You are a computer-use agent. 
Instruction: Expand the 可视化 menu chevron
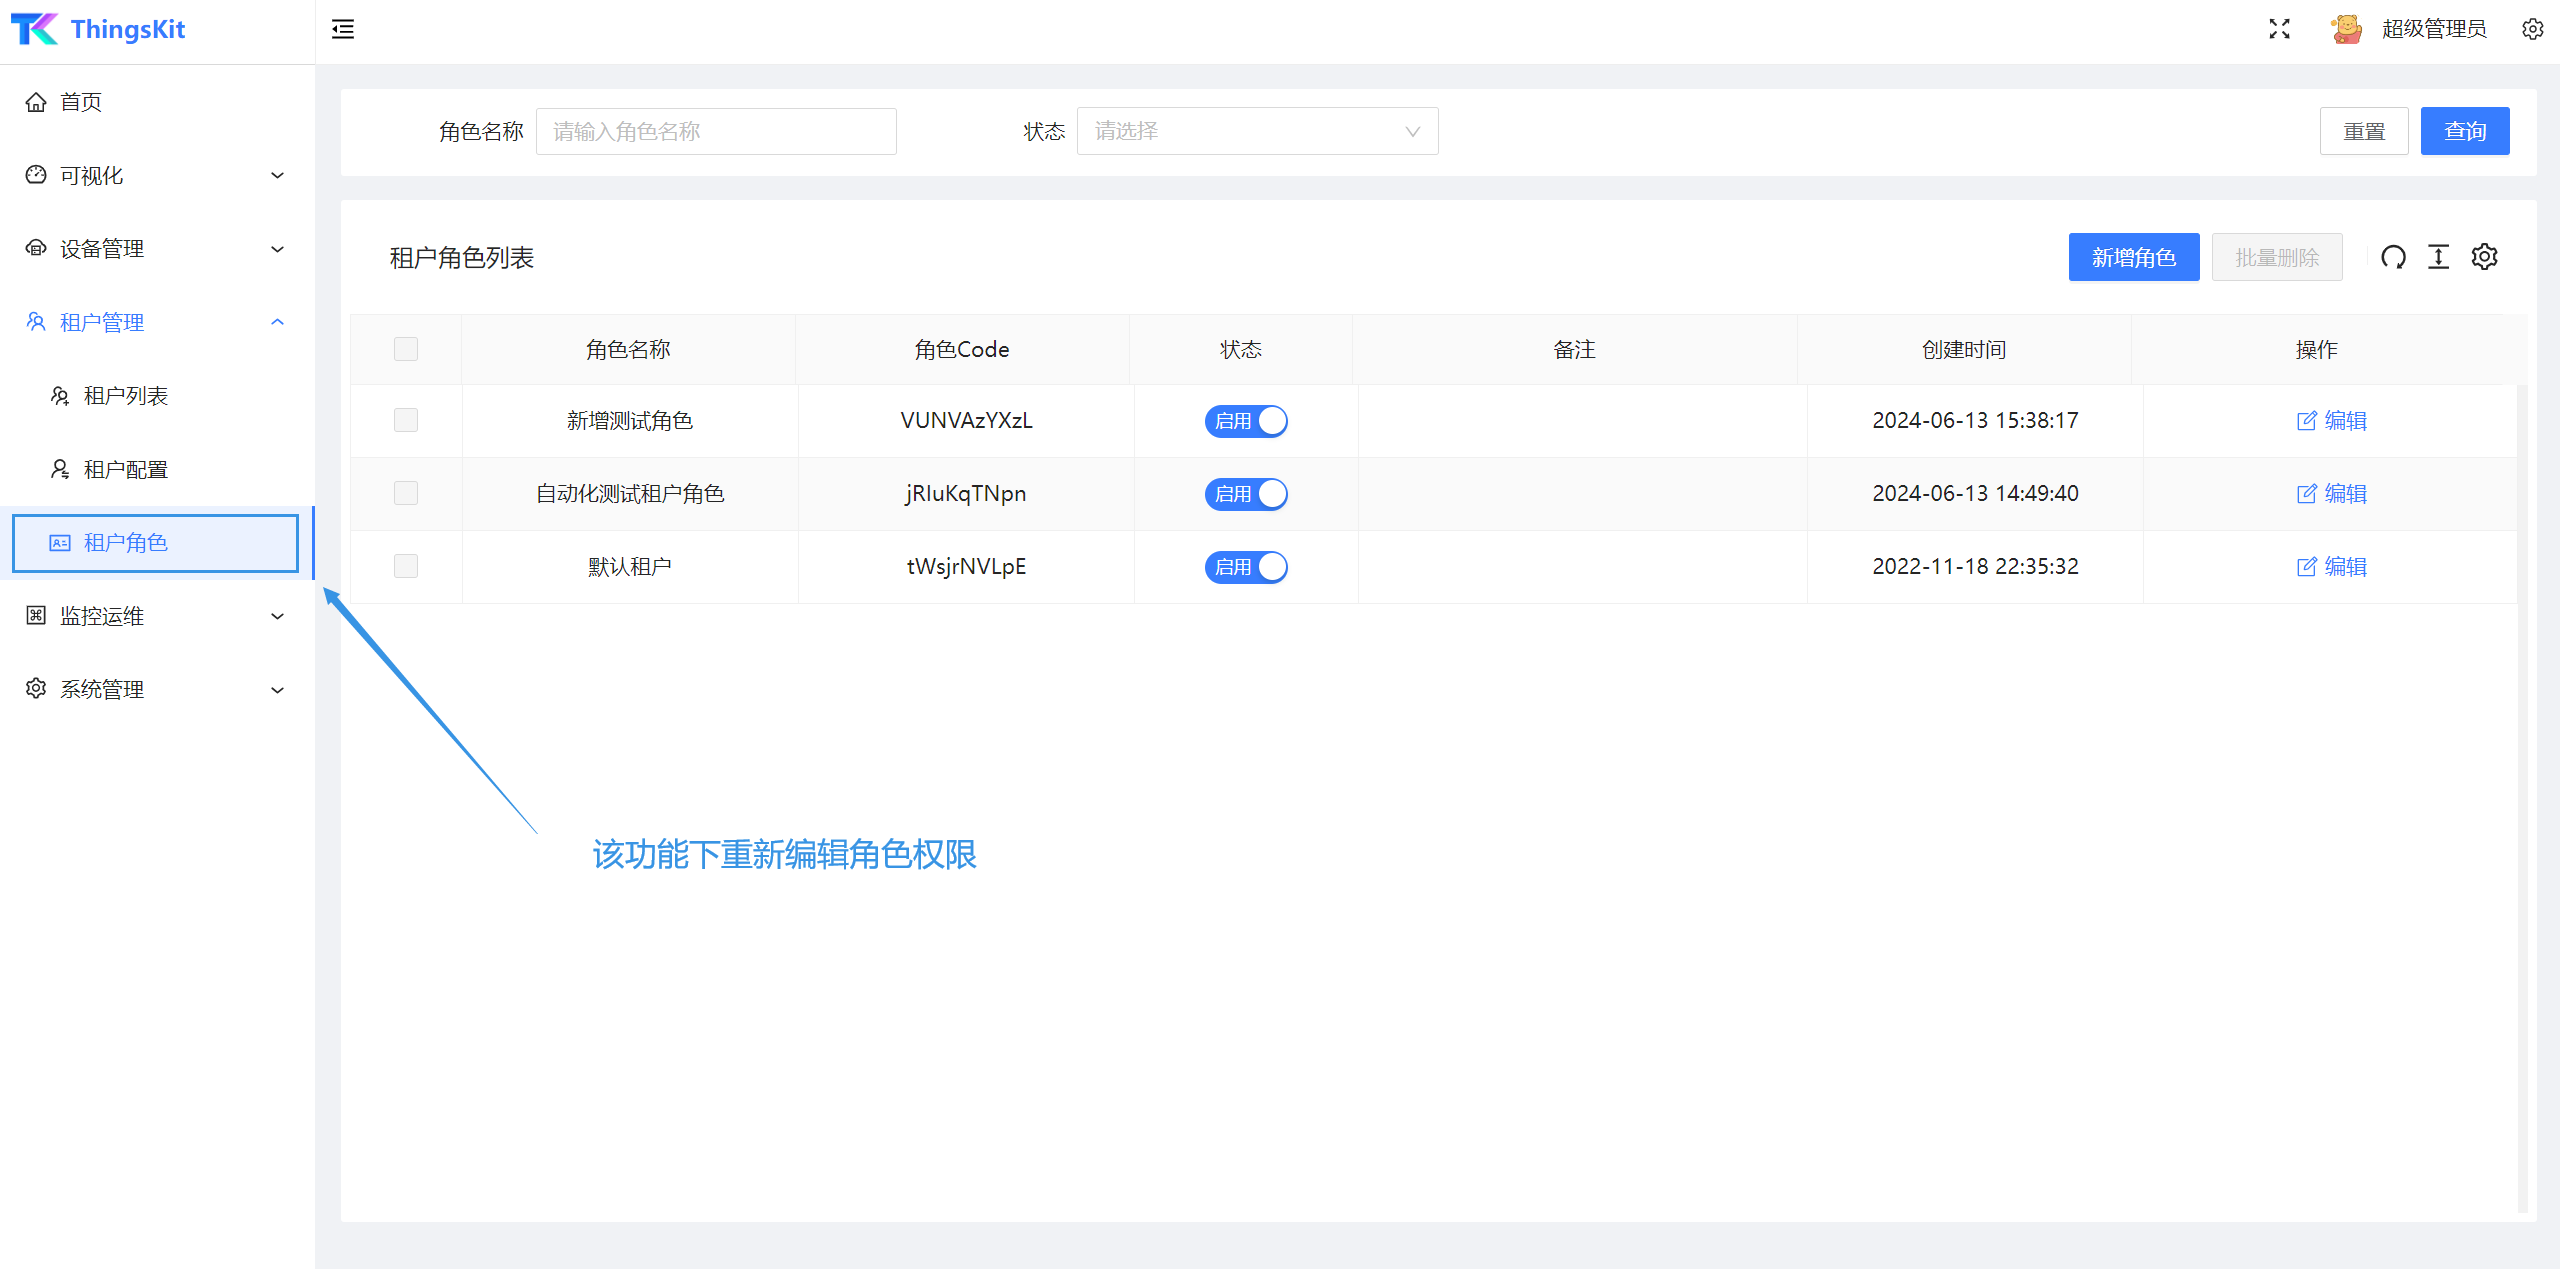tap(278, 176)
